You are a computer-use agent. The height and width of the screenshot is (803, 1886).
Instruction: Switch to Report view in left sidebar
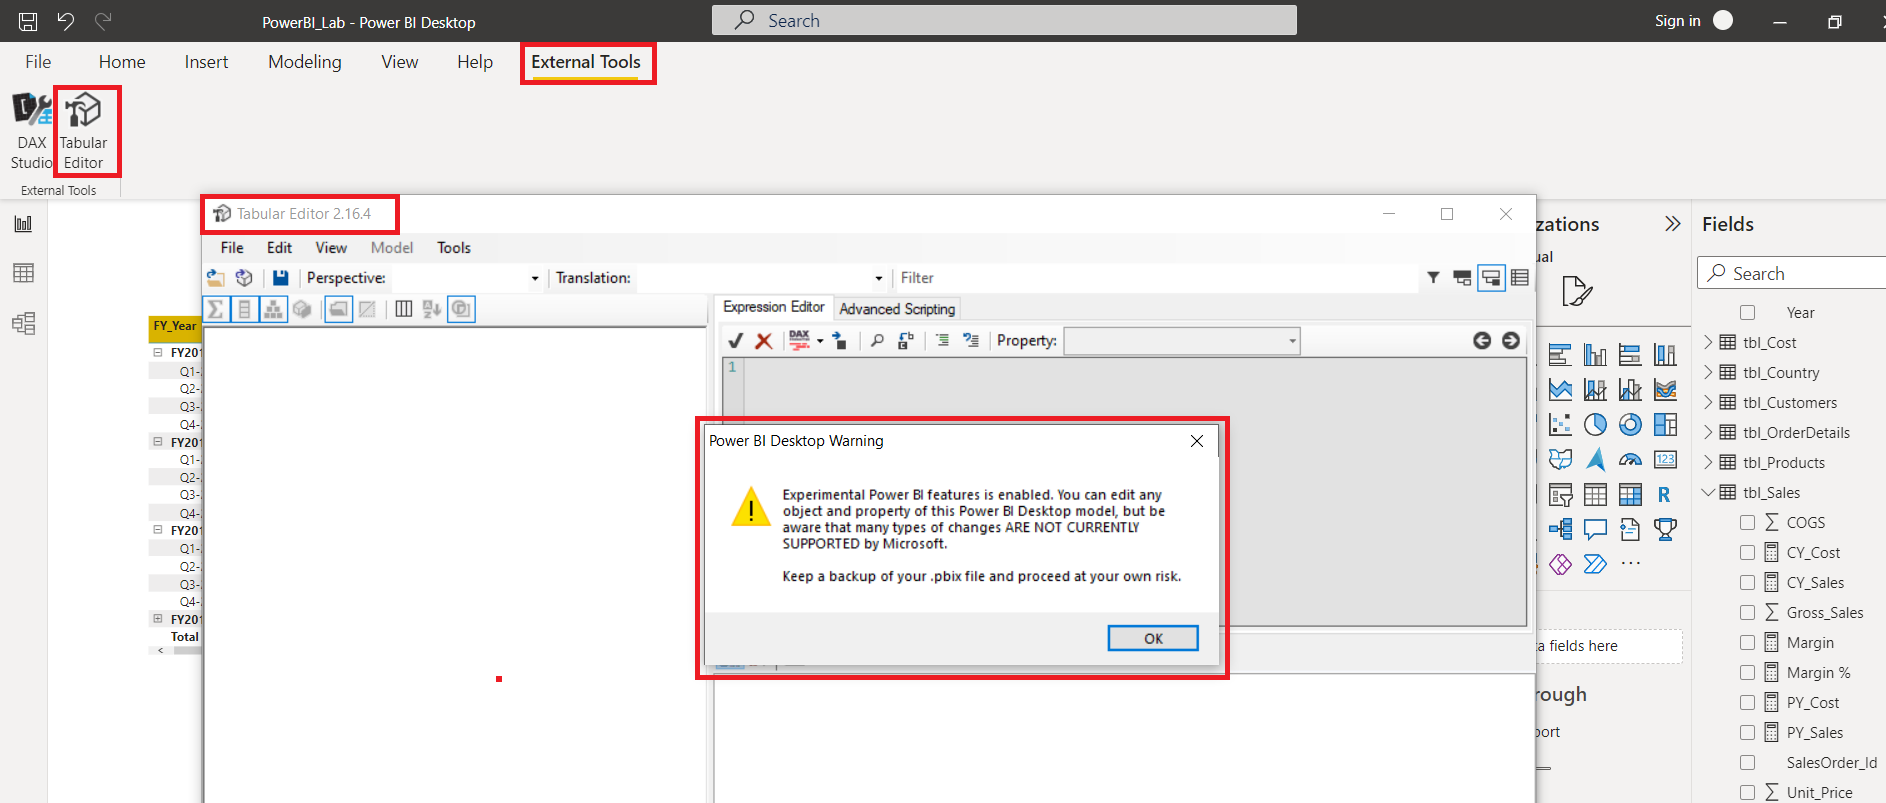23,224
